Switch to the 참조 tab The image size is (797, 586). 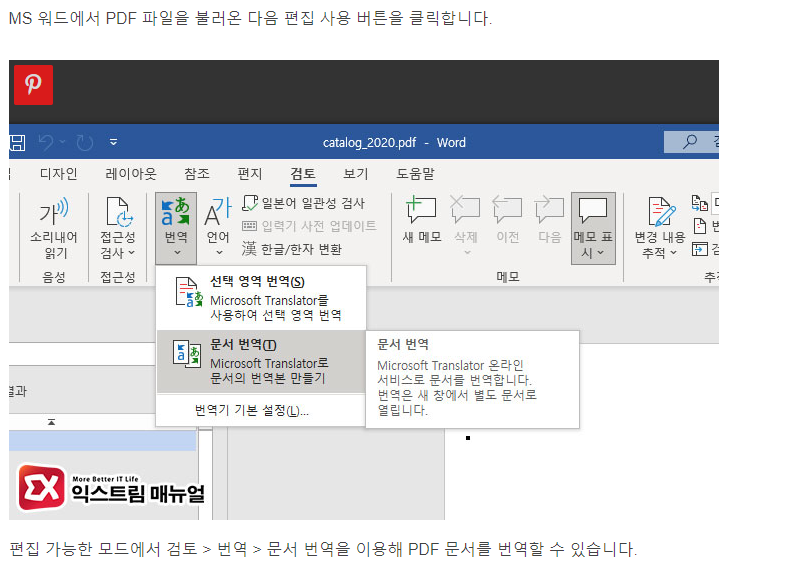pos(197,174)
